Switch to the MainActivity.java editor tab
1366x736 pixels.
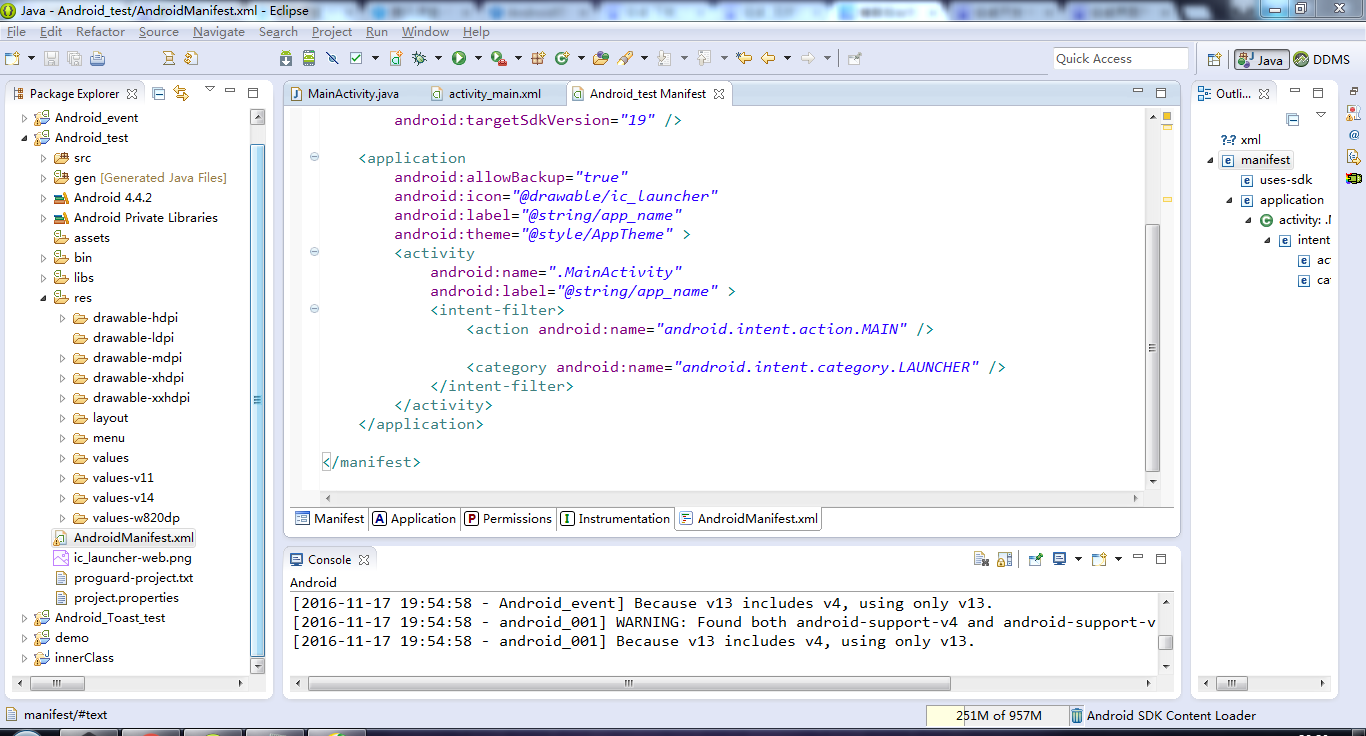point(353,94)
